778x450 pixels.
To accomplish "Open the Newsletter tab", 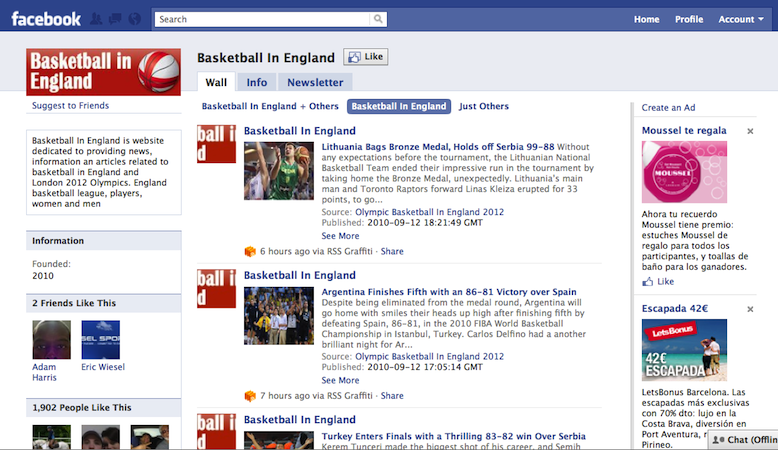I will click(315, 82).
